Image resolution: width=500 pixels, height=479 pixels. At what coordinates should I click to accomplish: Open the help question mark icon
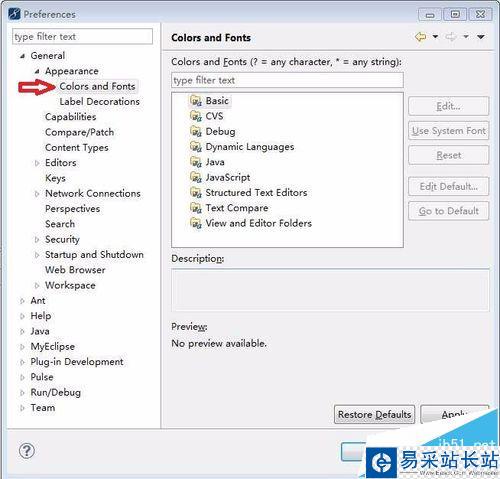click(x=27, y=451)
